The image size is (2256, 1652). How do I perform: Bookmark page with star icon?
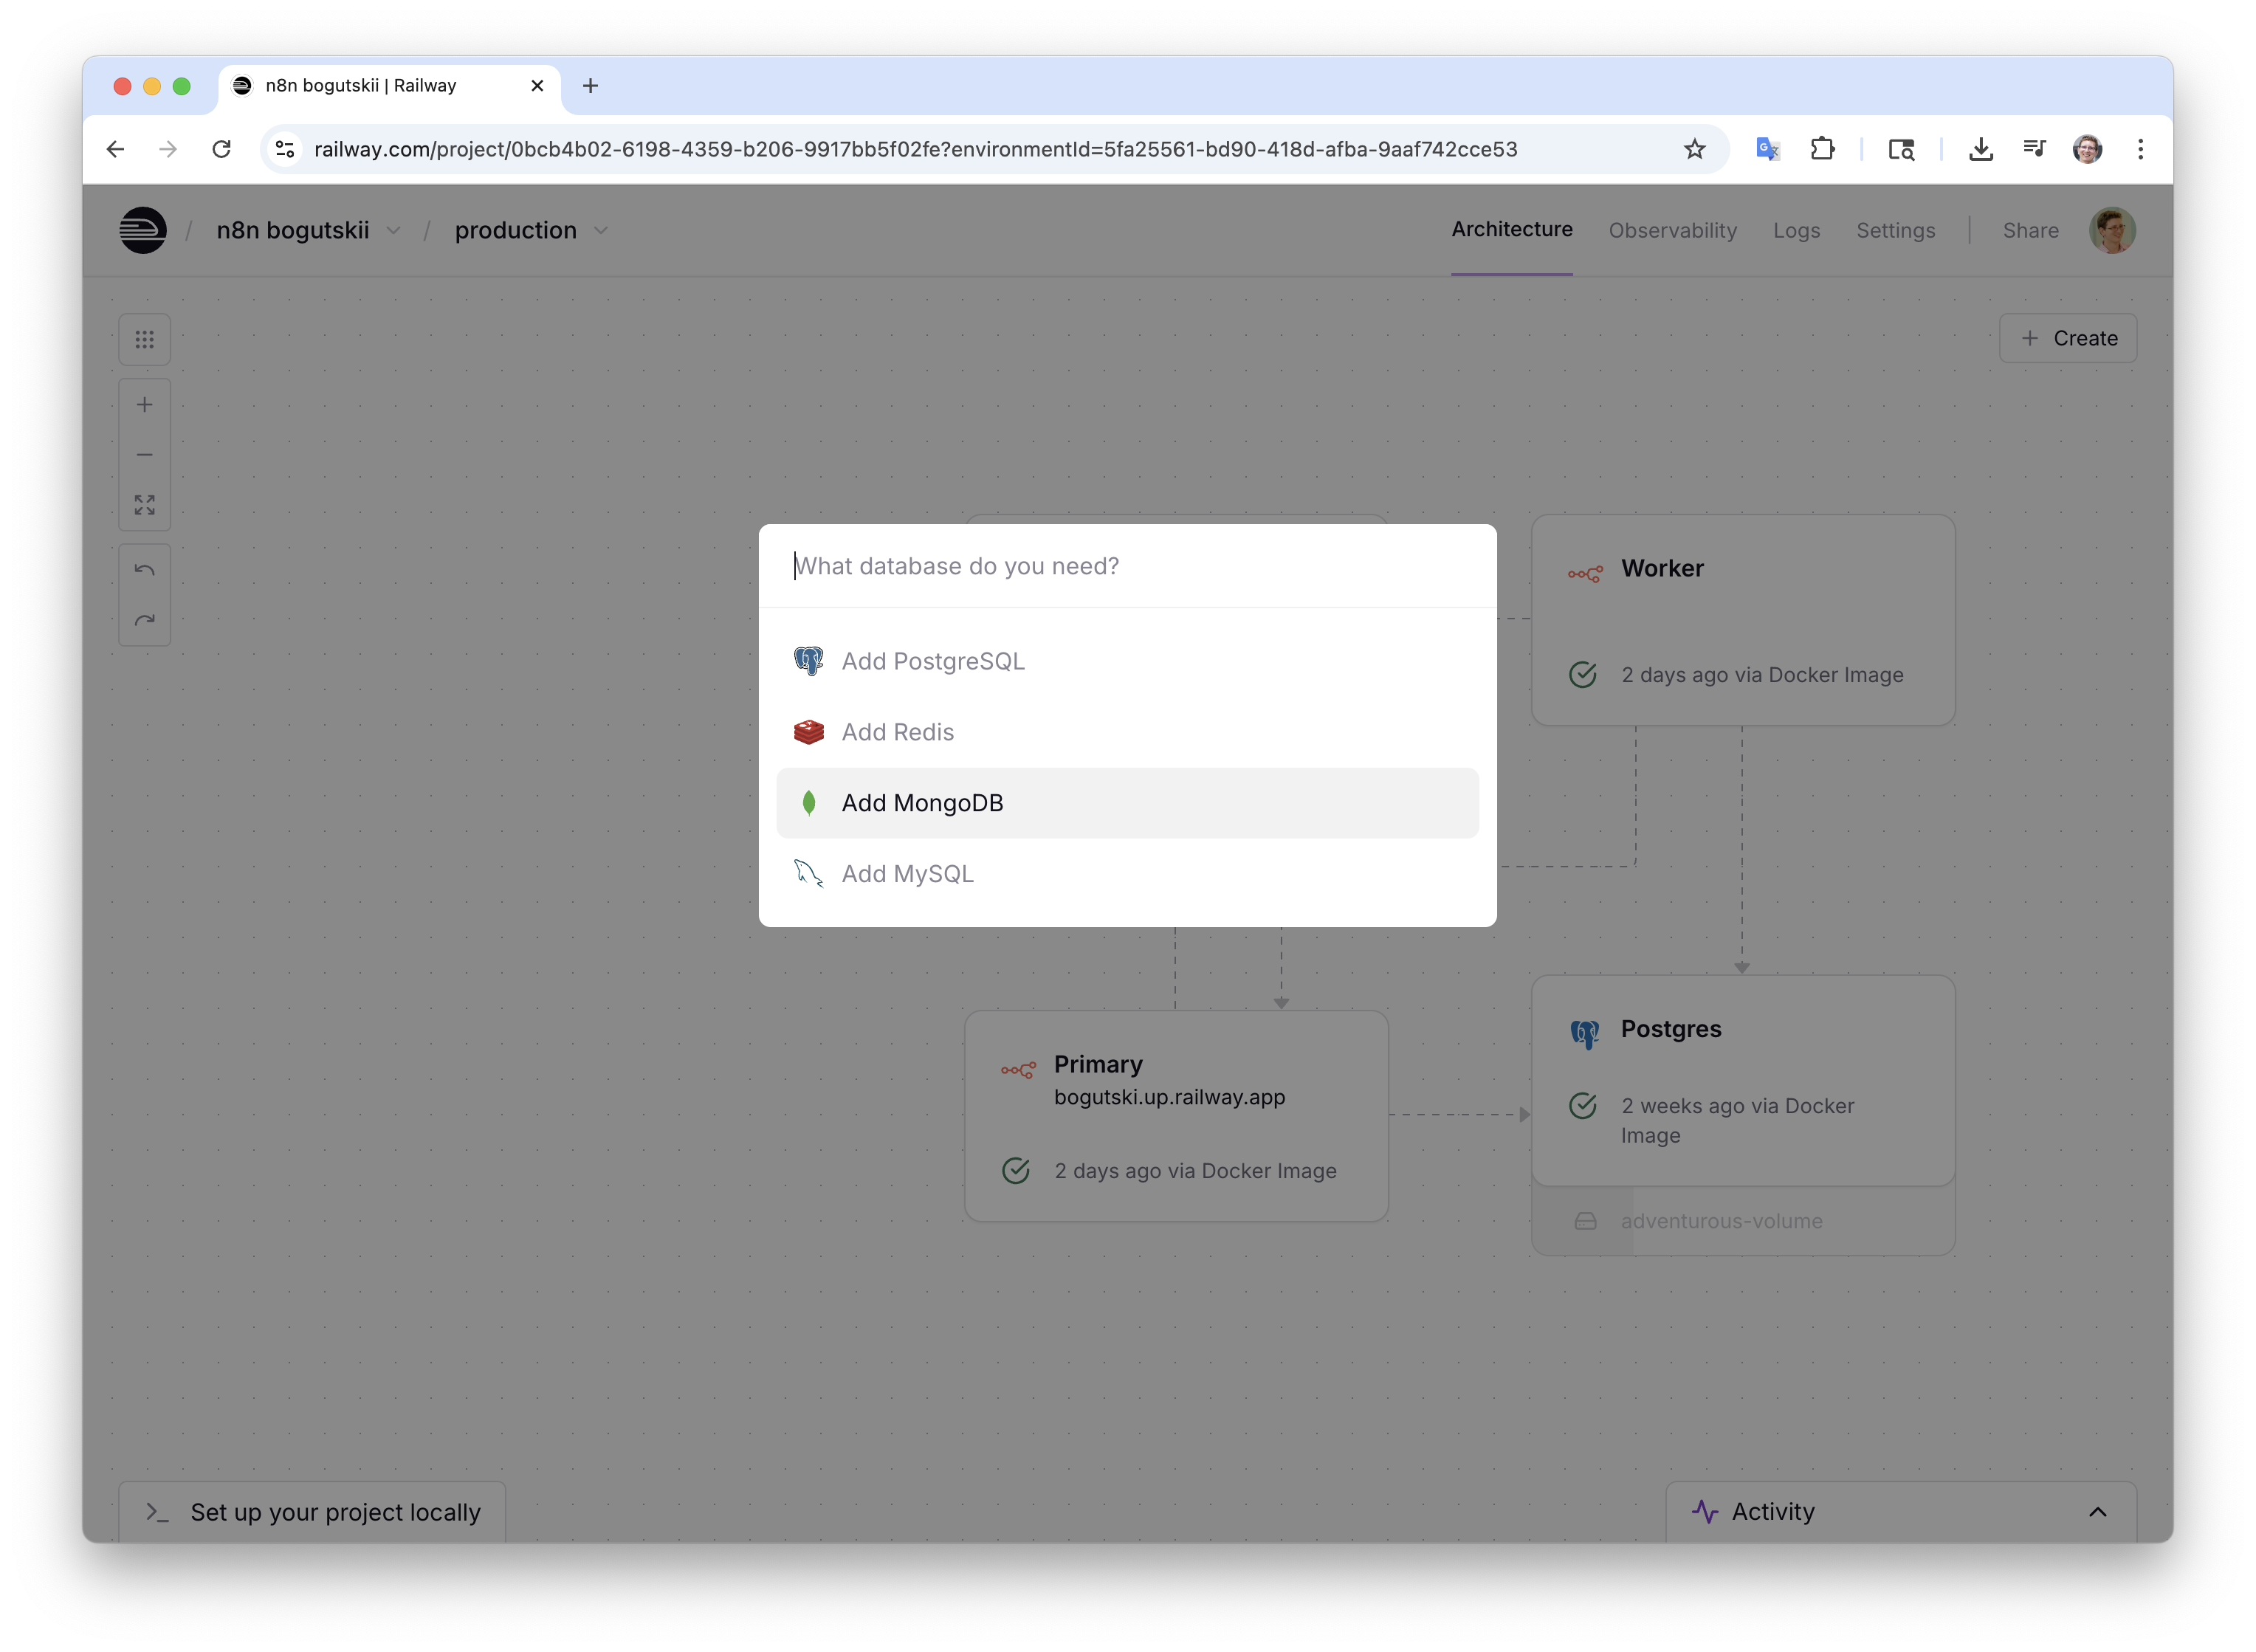click(x=1694, y=149)
